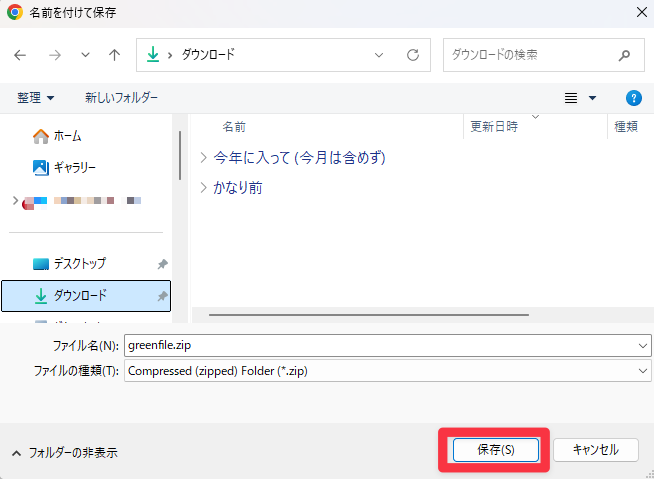Expand the file name suggestions dropdown
This screenshot has width=654, height=479.
tap(642, 344)
